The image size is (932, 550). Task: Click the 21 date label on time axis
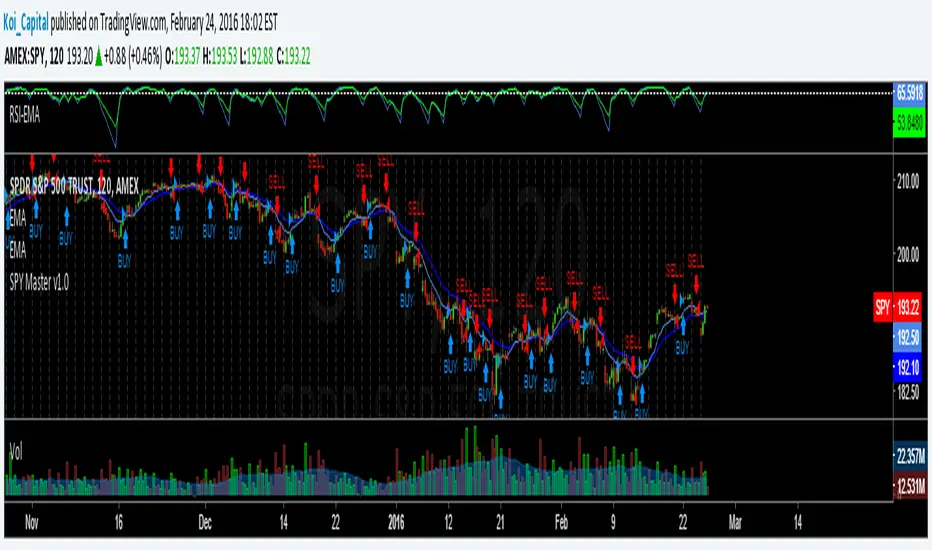coord(500,522)
